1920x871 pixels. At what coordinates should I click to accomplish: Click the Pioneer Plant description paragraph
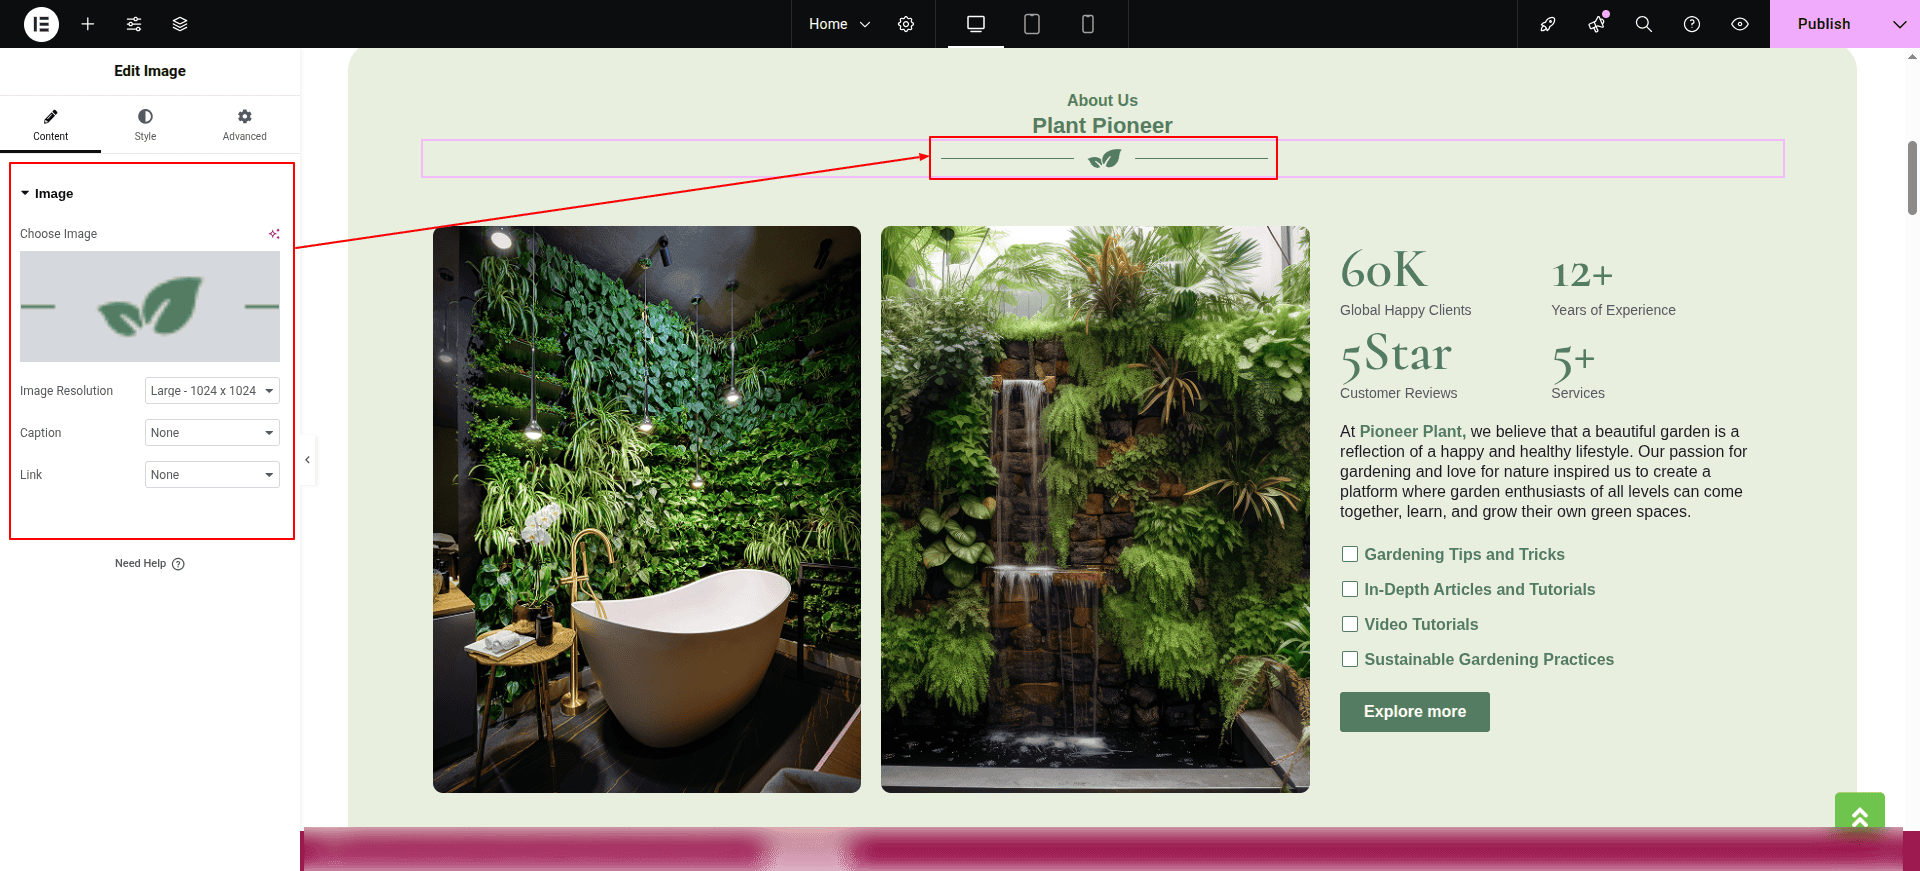1544,472
